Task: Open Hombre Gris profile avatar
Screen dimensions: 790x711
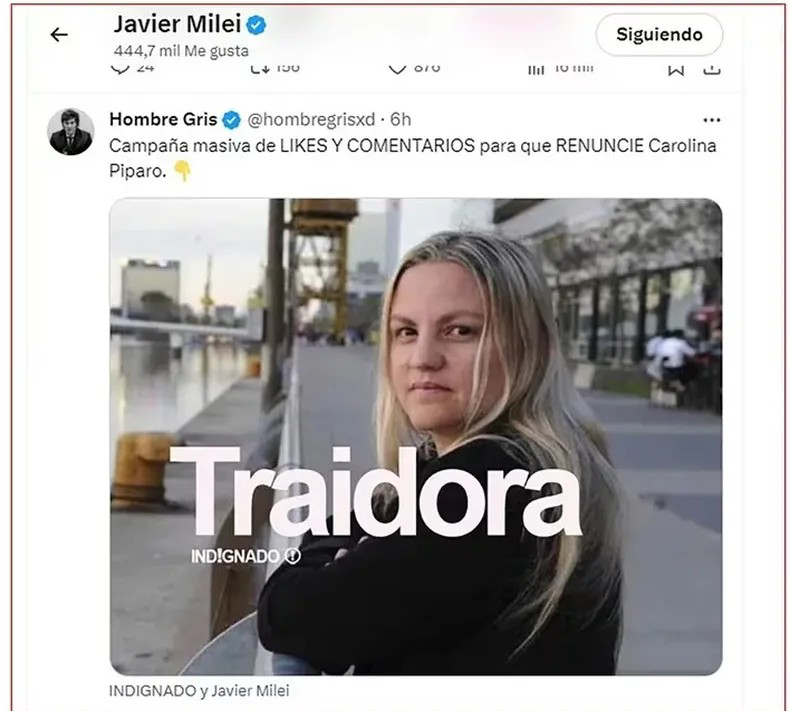Action: [x=71, y=132]
